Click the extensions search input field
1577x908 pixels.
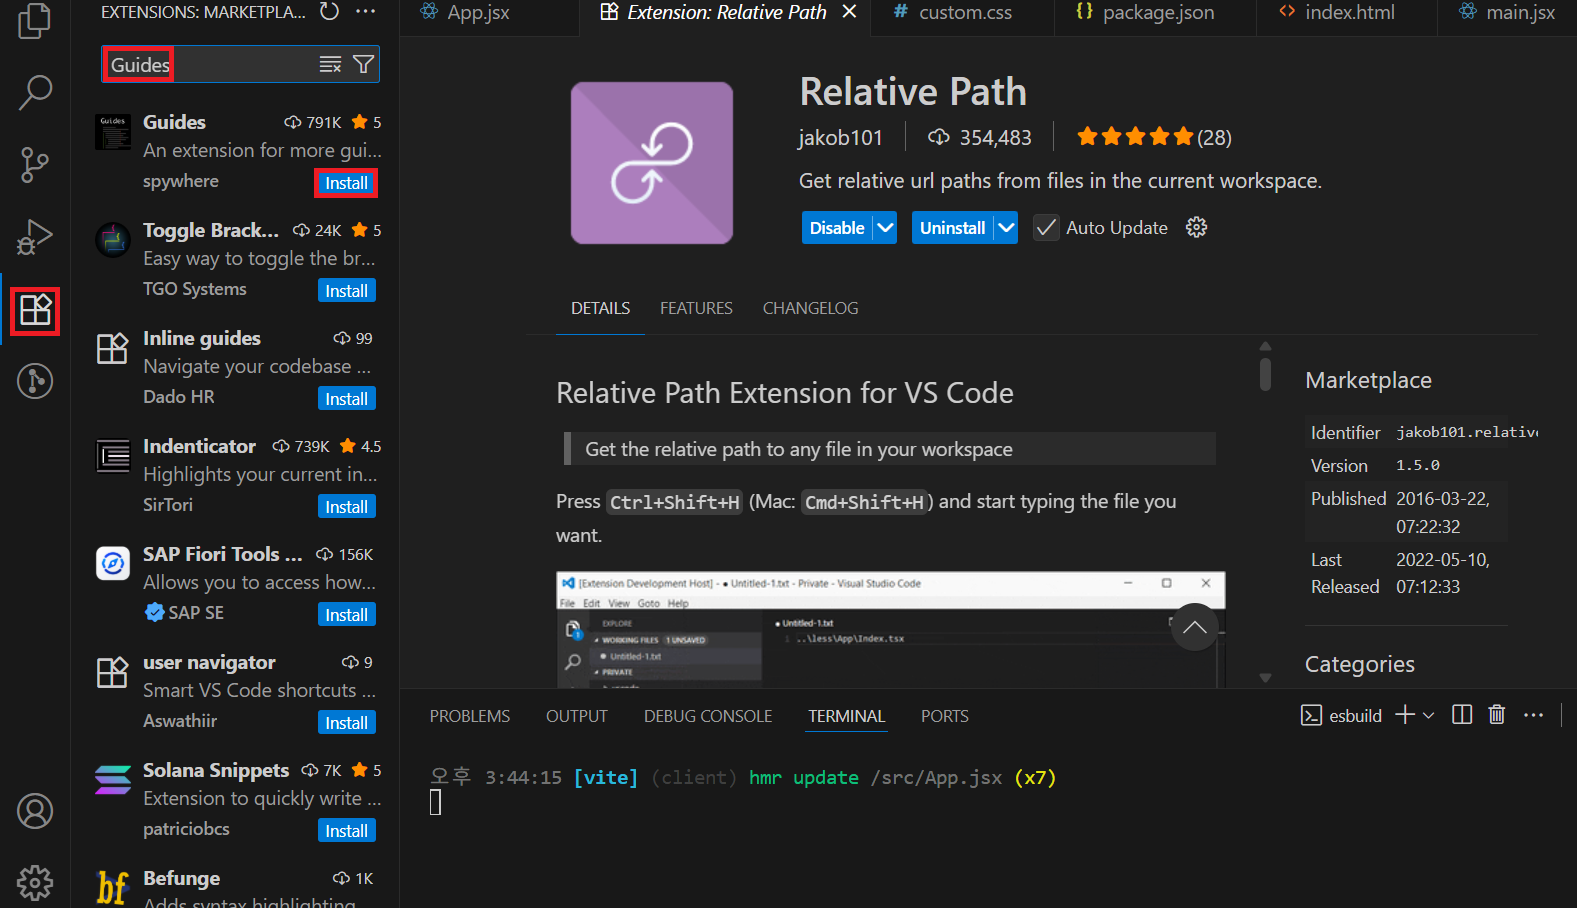(x=210, y=65)
